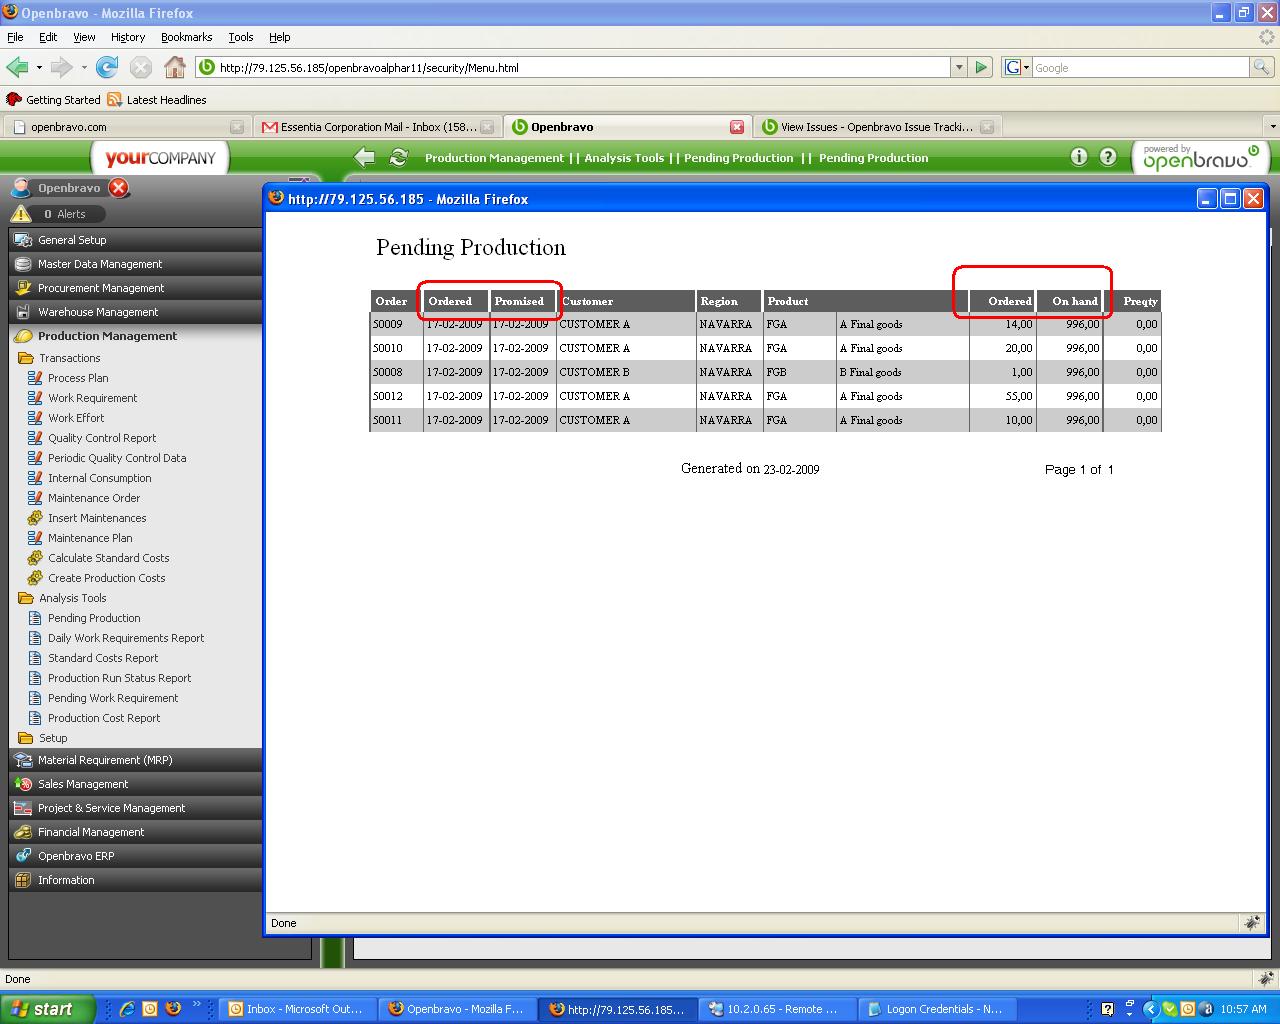Viewport: 1280px width, 1024px height.
Task: Open the Tools menu
Action: tap(241, 37)
